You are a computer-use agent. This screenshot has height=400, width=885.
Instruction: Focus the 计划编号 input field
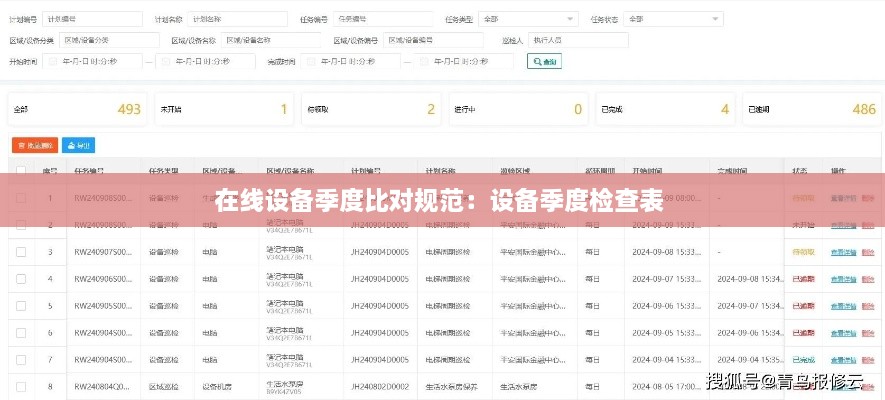click(x=93, y=19)
